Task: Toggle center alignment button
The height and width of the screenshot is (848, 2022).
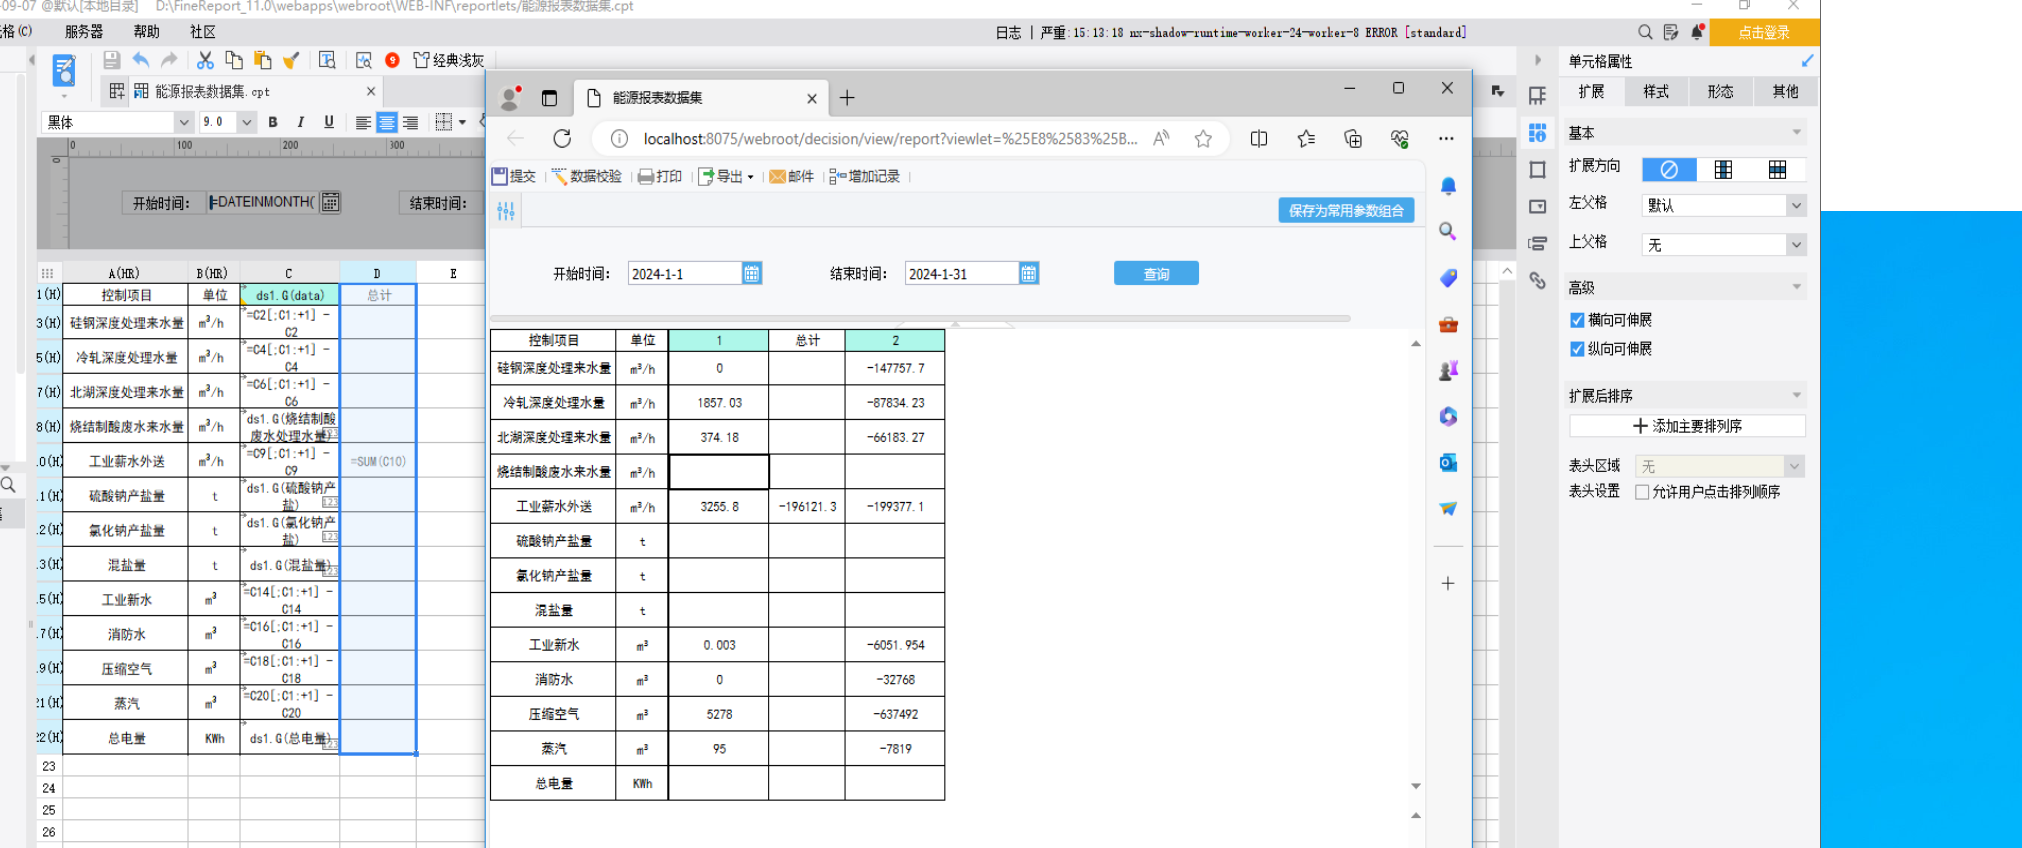Action: (386, 122)
